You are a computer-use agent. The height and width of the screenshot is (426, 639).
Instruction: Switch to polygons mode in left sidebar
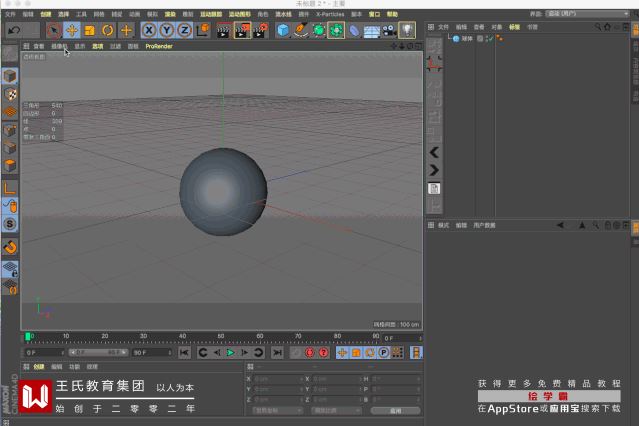coord(10,166)
